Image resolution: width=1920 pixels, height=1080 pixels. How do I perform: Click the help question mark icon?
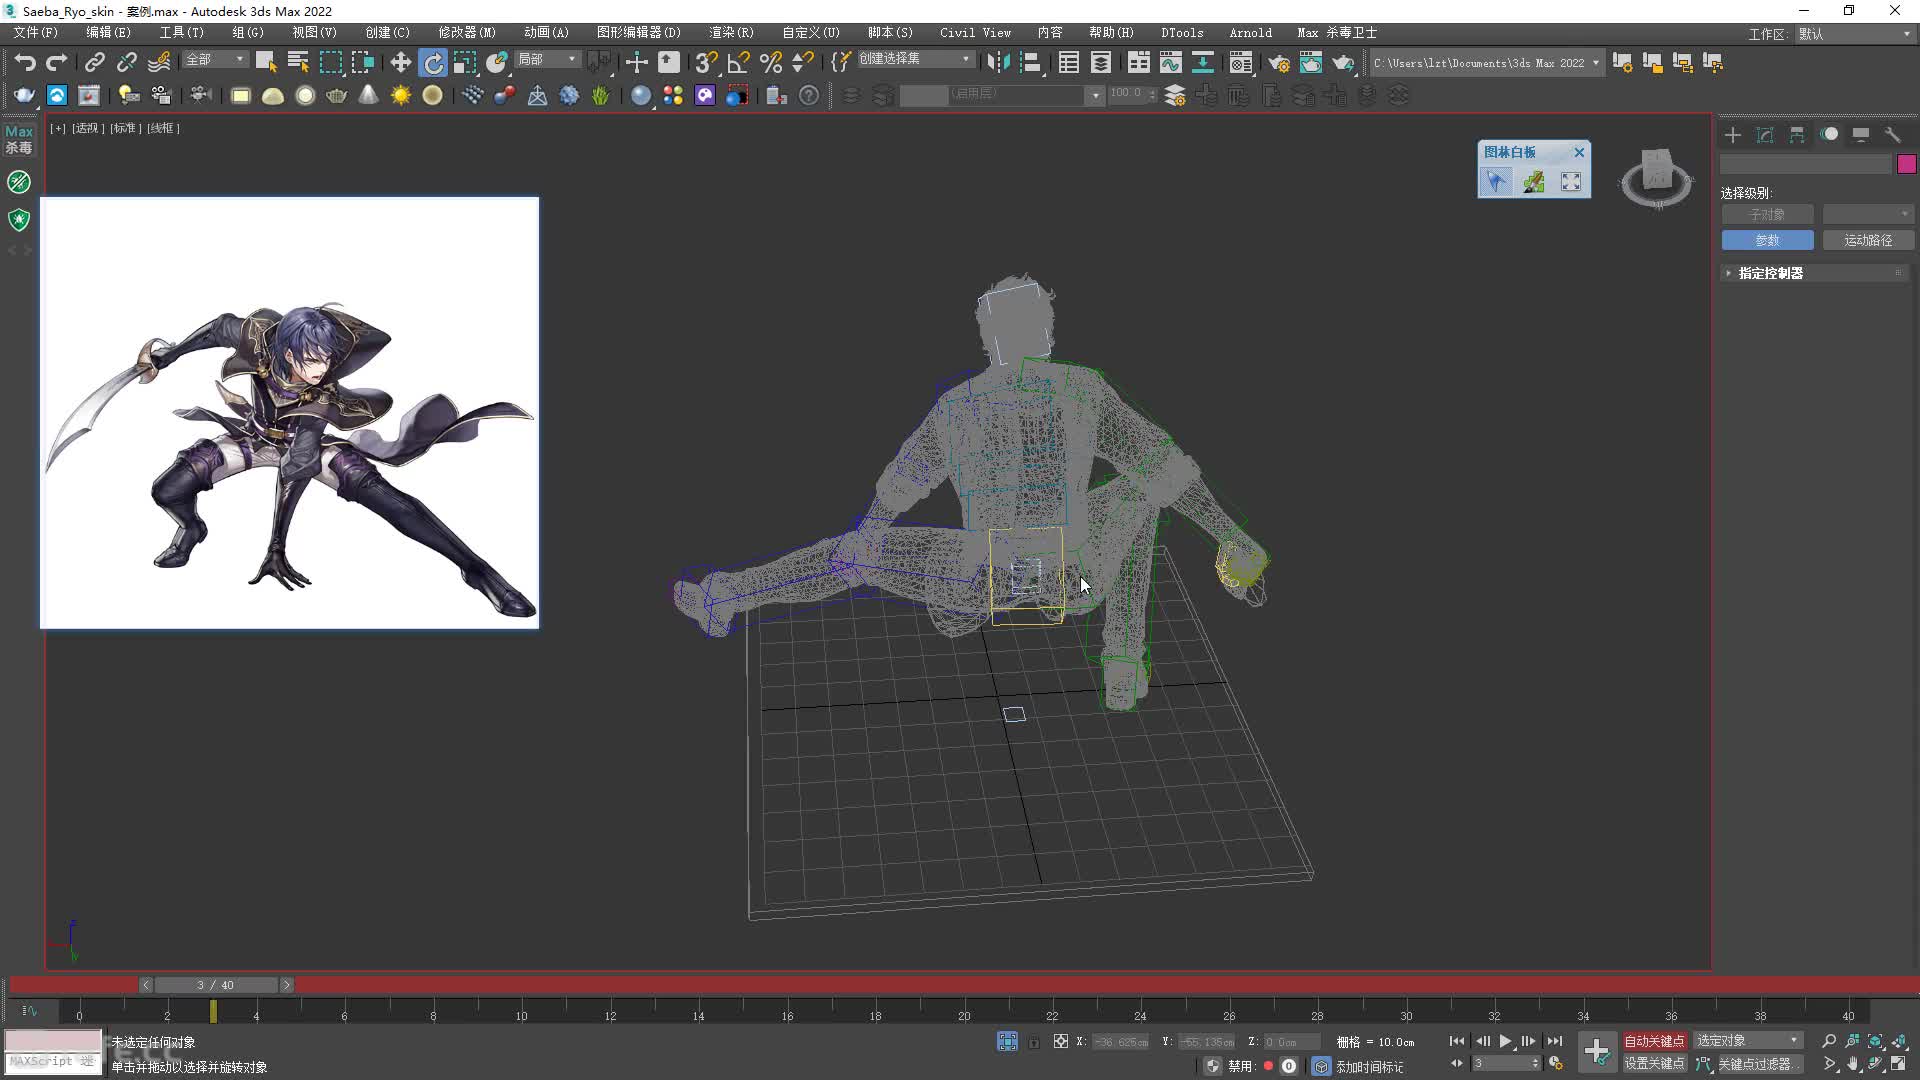point(809,95)
